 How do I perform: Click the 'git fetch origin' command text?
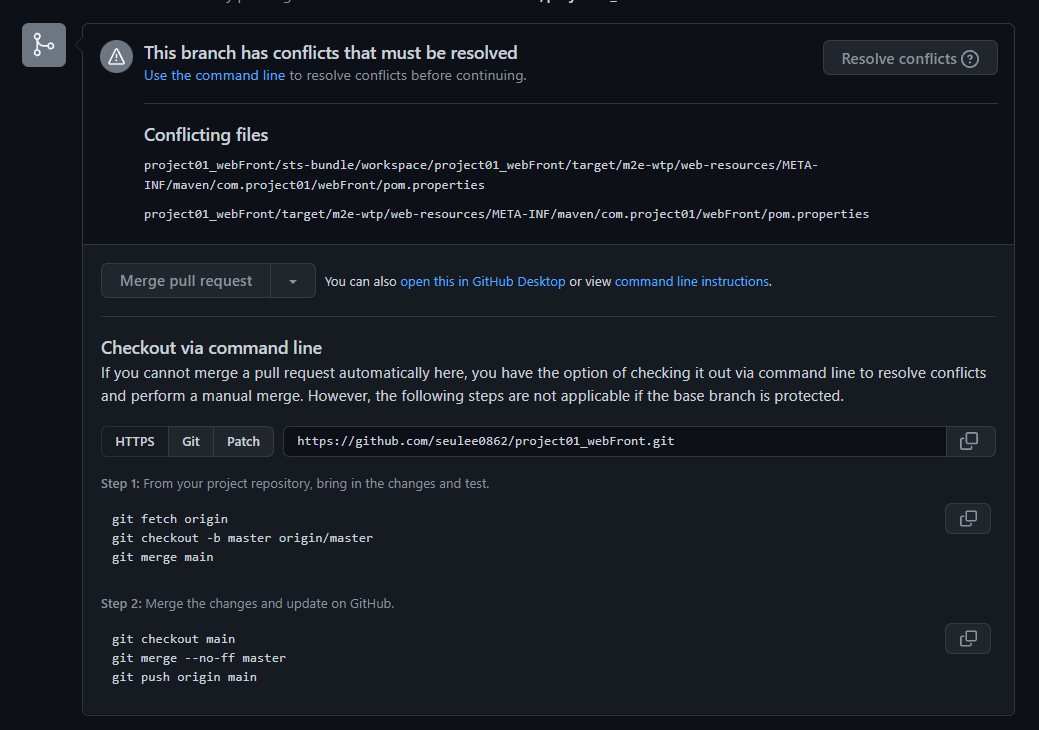point(170,519)
